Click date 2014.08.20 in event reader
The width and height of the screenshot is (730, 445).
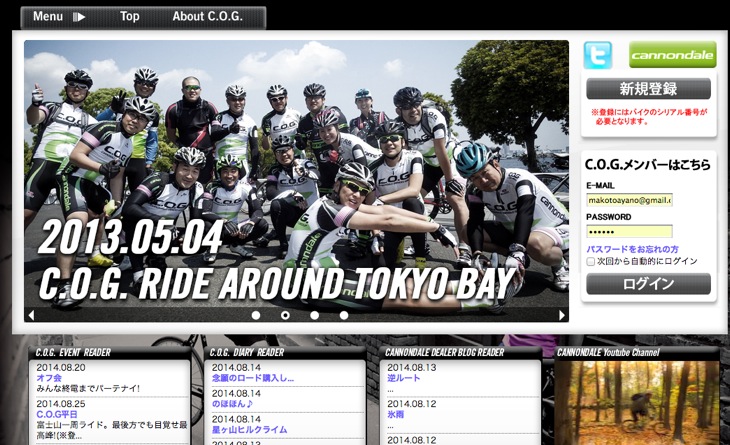click(61, 367)
